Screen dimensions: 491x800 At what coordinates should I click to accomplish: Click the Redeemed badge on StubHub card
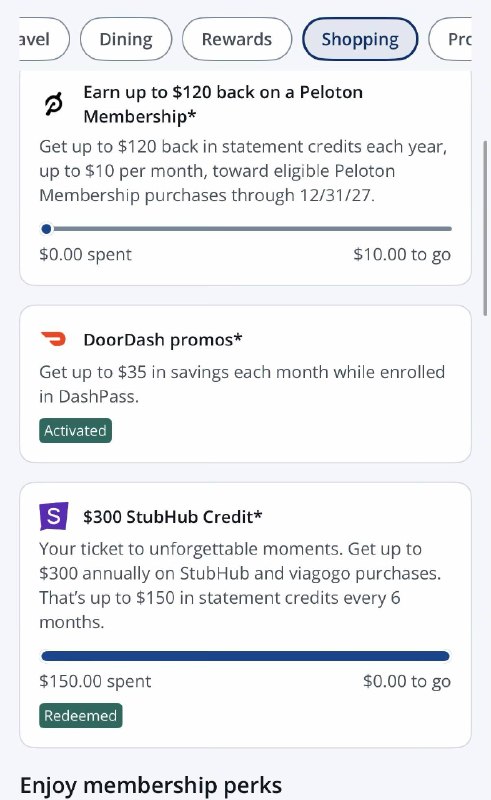point(81,715)
